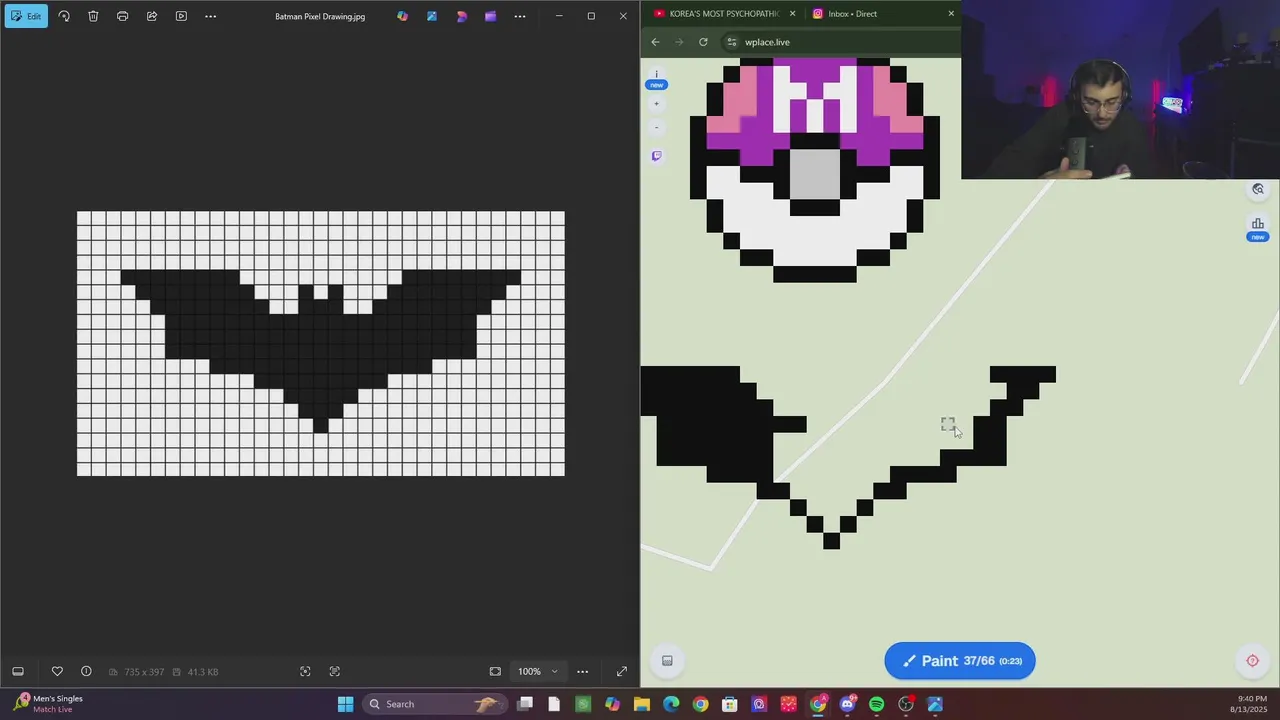Delete the image with trash icon
1280x720 pixels.
(93, 16)
